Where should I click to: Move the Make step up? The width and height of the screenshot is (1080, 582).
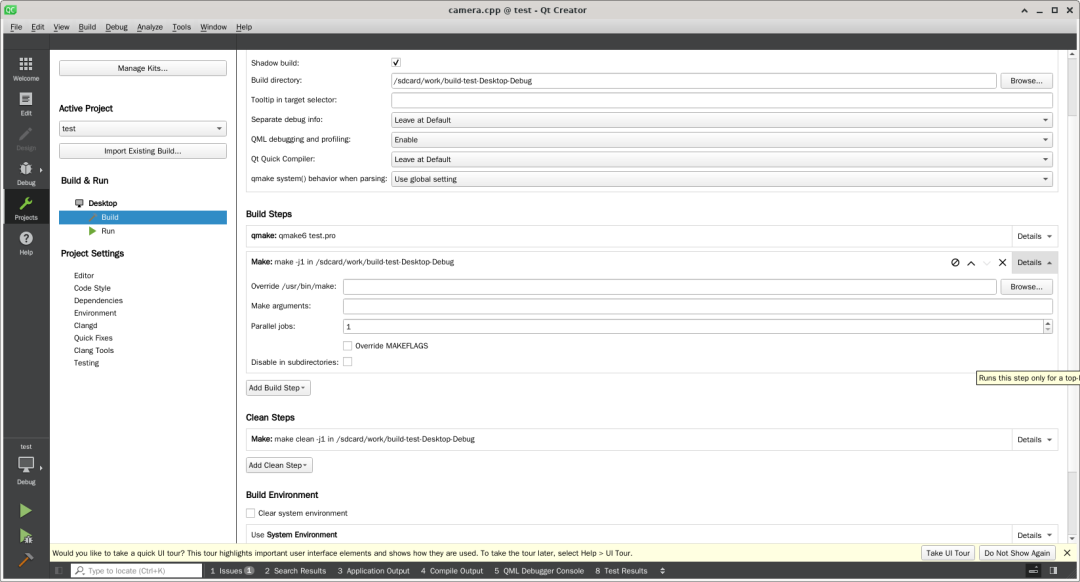point(971,262)
